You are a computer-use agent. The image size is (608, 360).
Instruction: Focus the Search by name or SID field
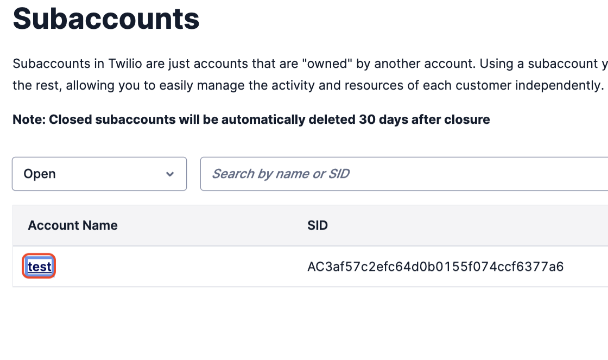point(404,174)
